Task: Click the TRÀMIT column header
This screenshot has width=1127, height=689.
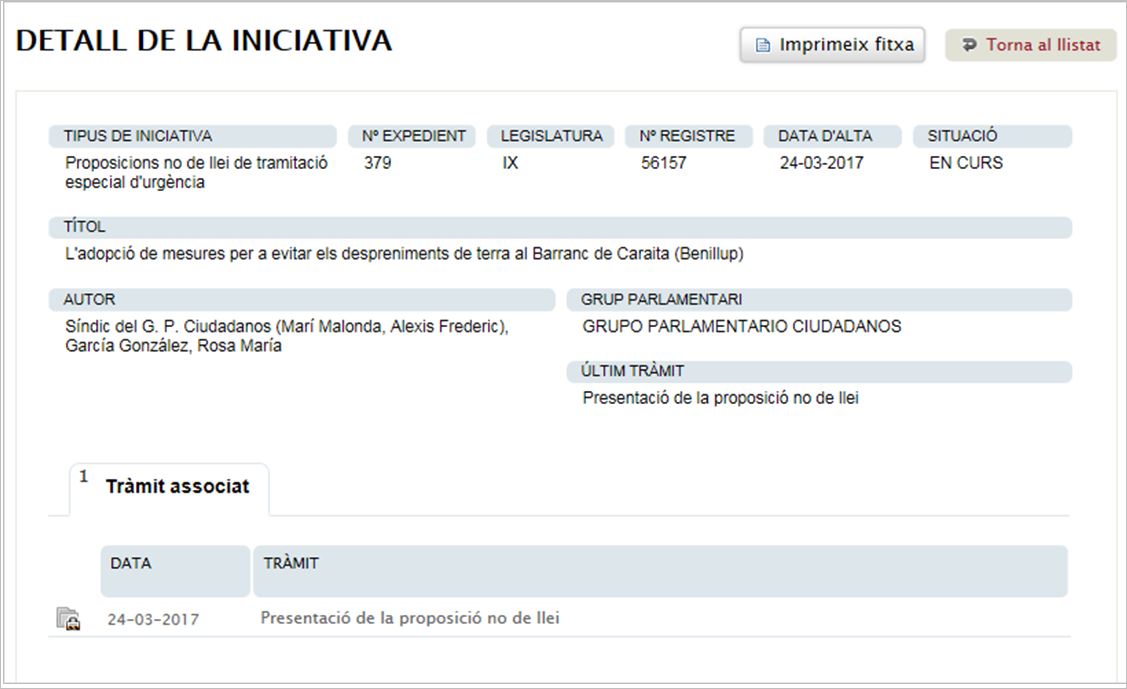Action: [x=291, y=563]
